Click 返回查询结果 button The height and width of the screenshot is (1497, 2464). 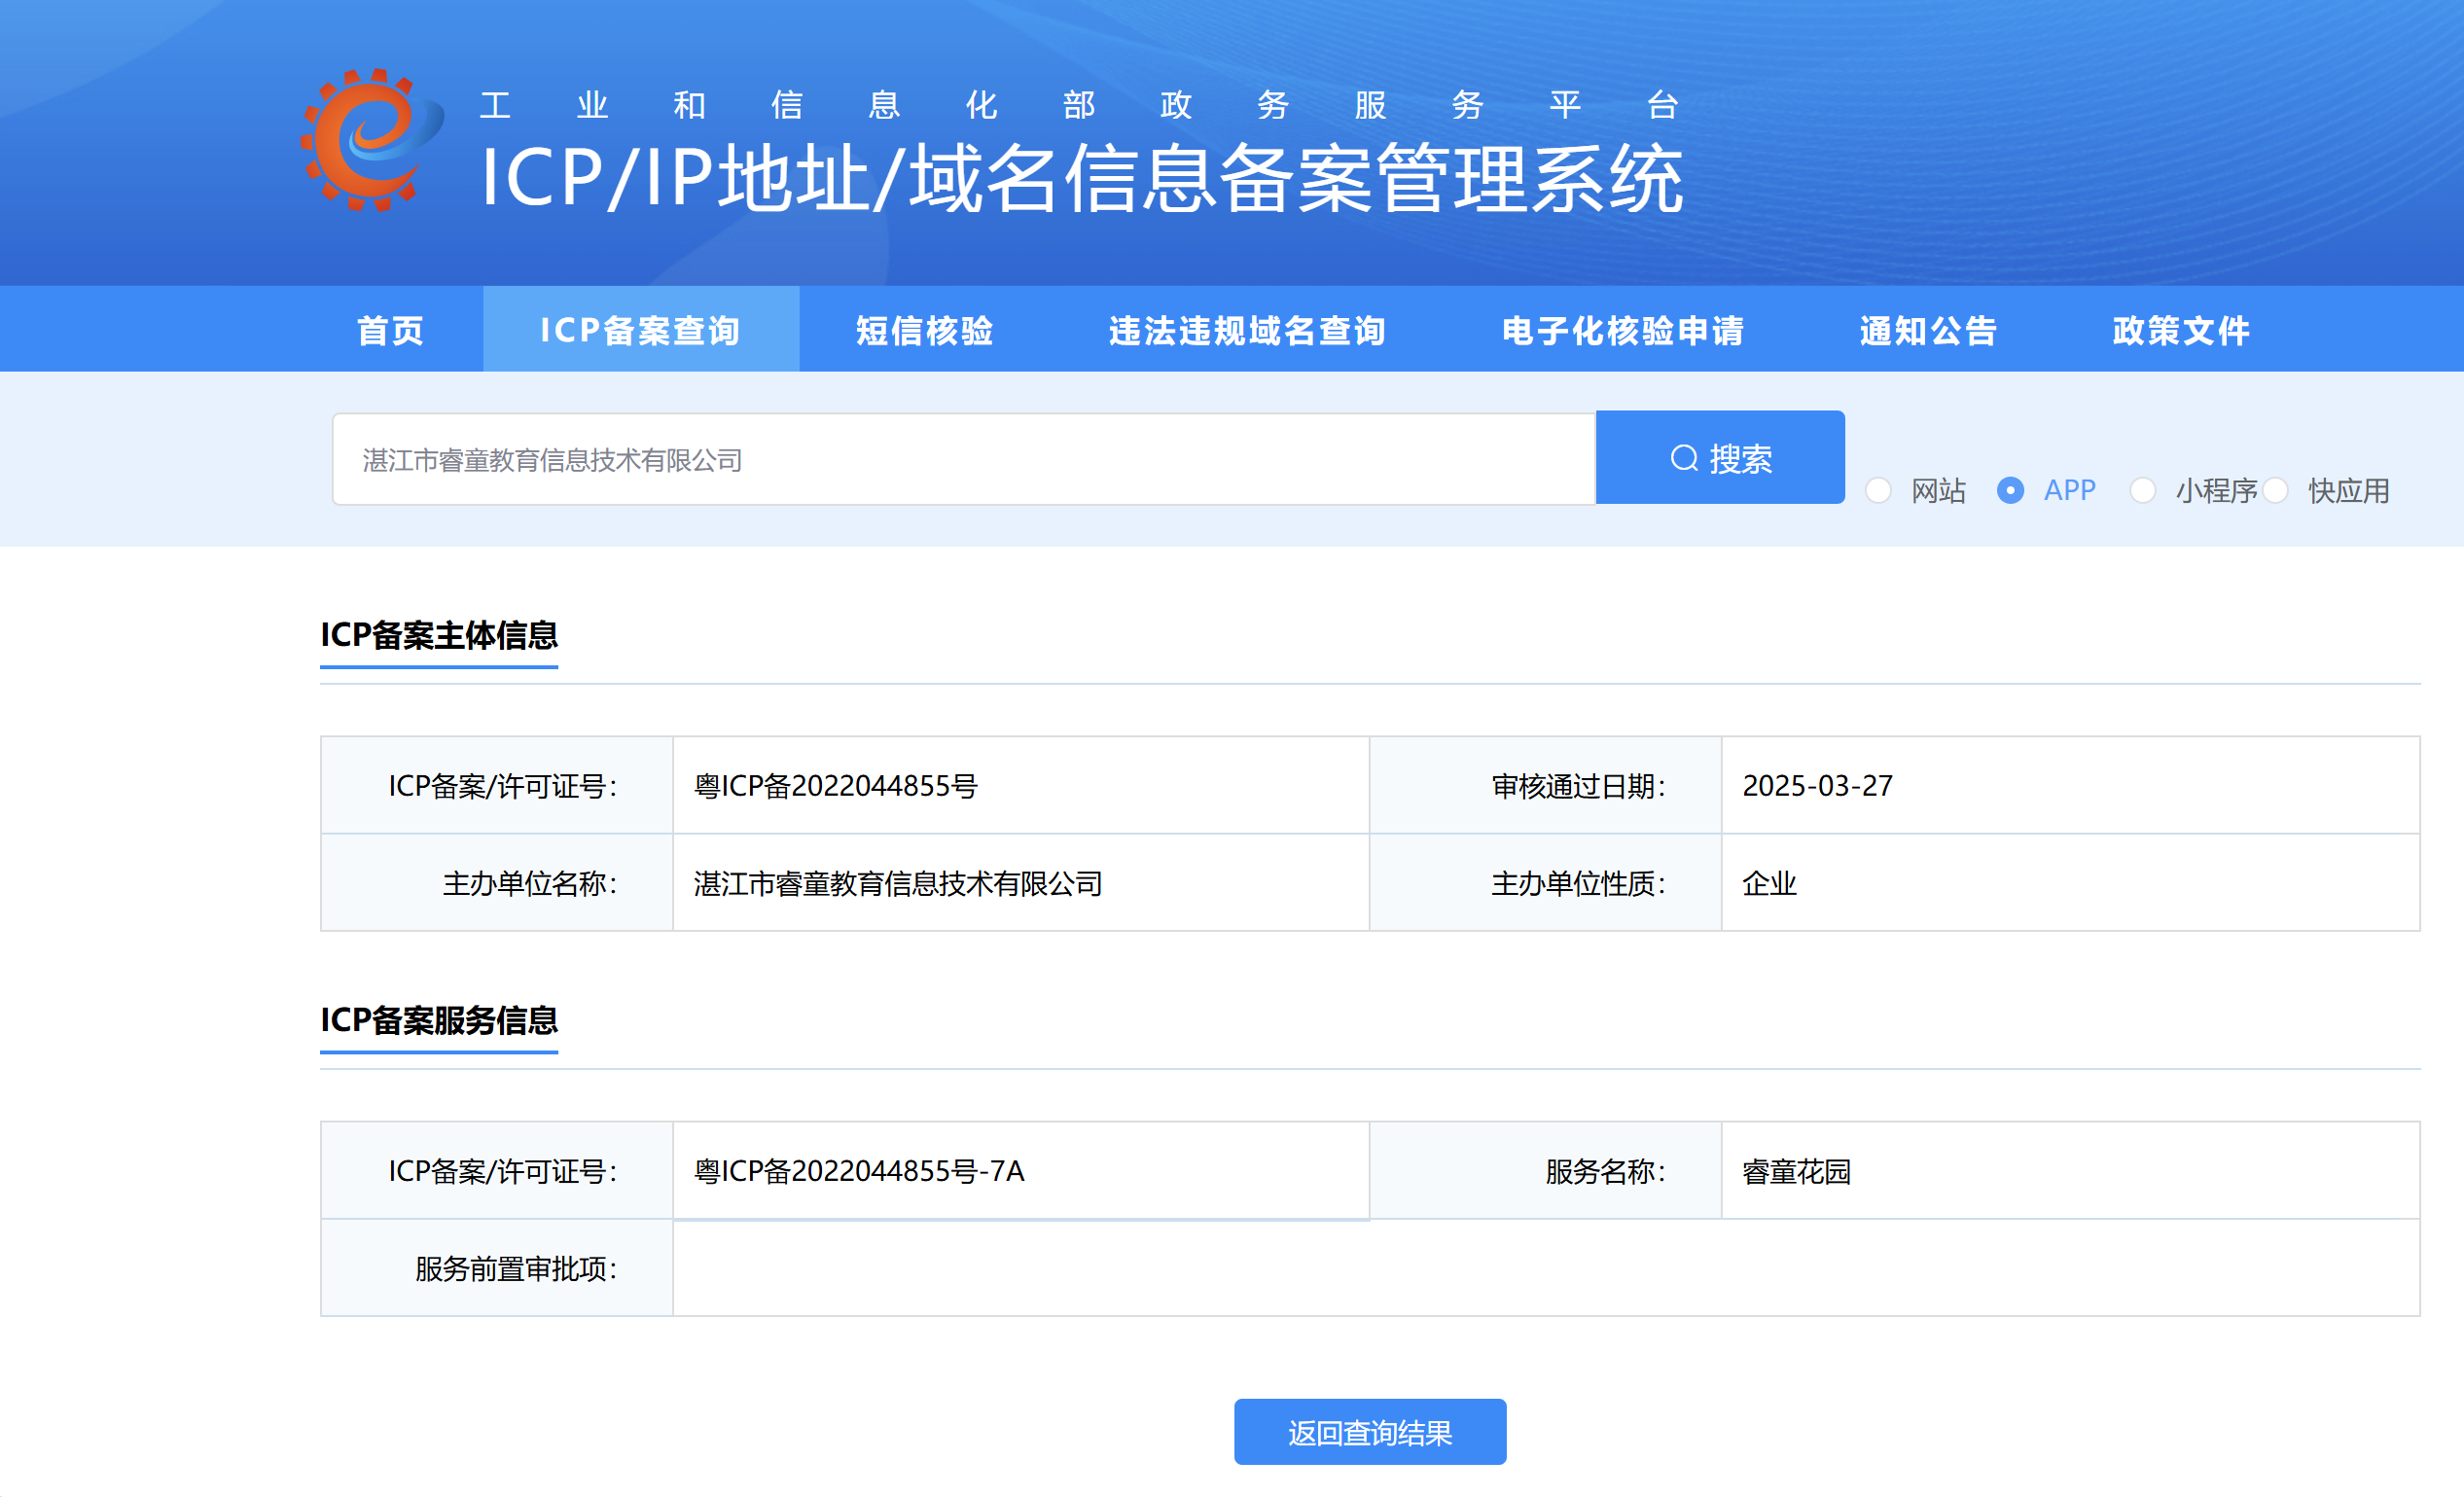1369,1432
